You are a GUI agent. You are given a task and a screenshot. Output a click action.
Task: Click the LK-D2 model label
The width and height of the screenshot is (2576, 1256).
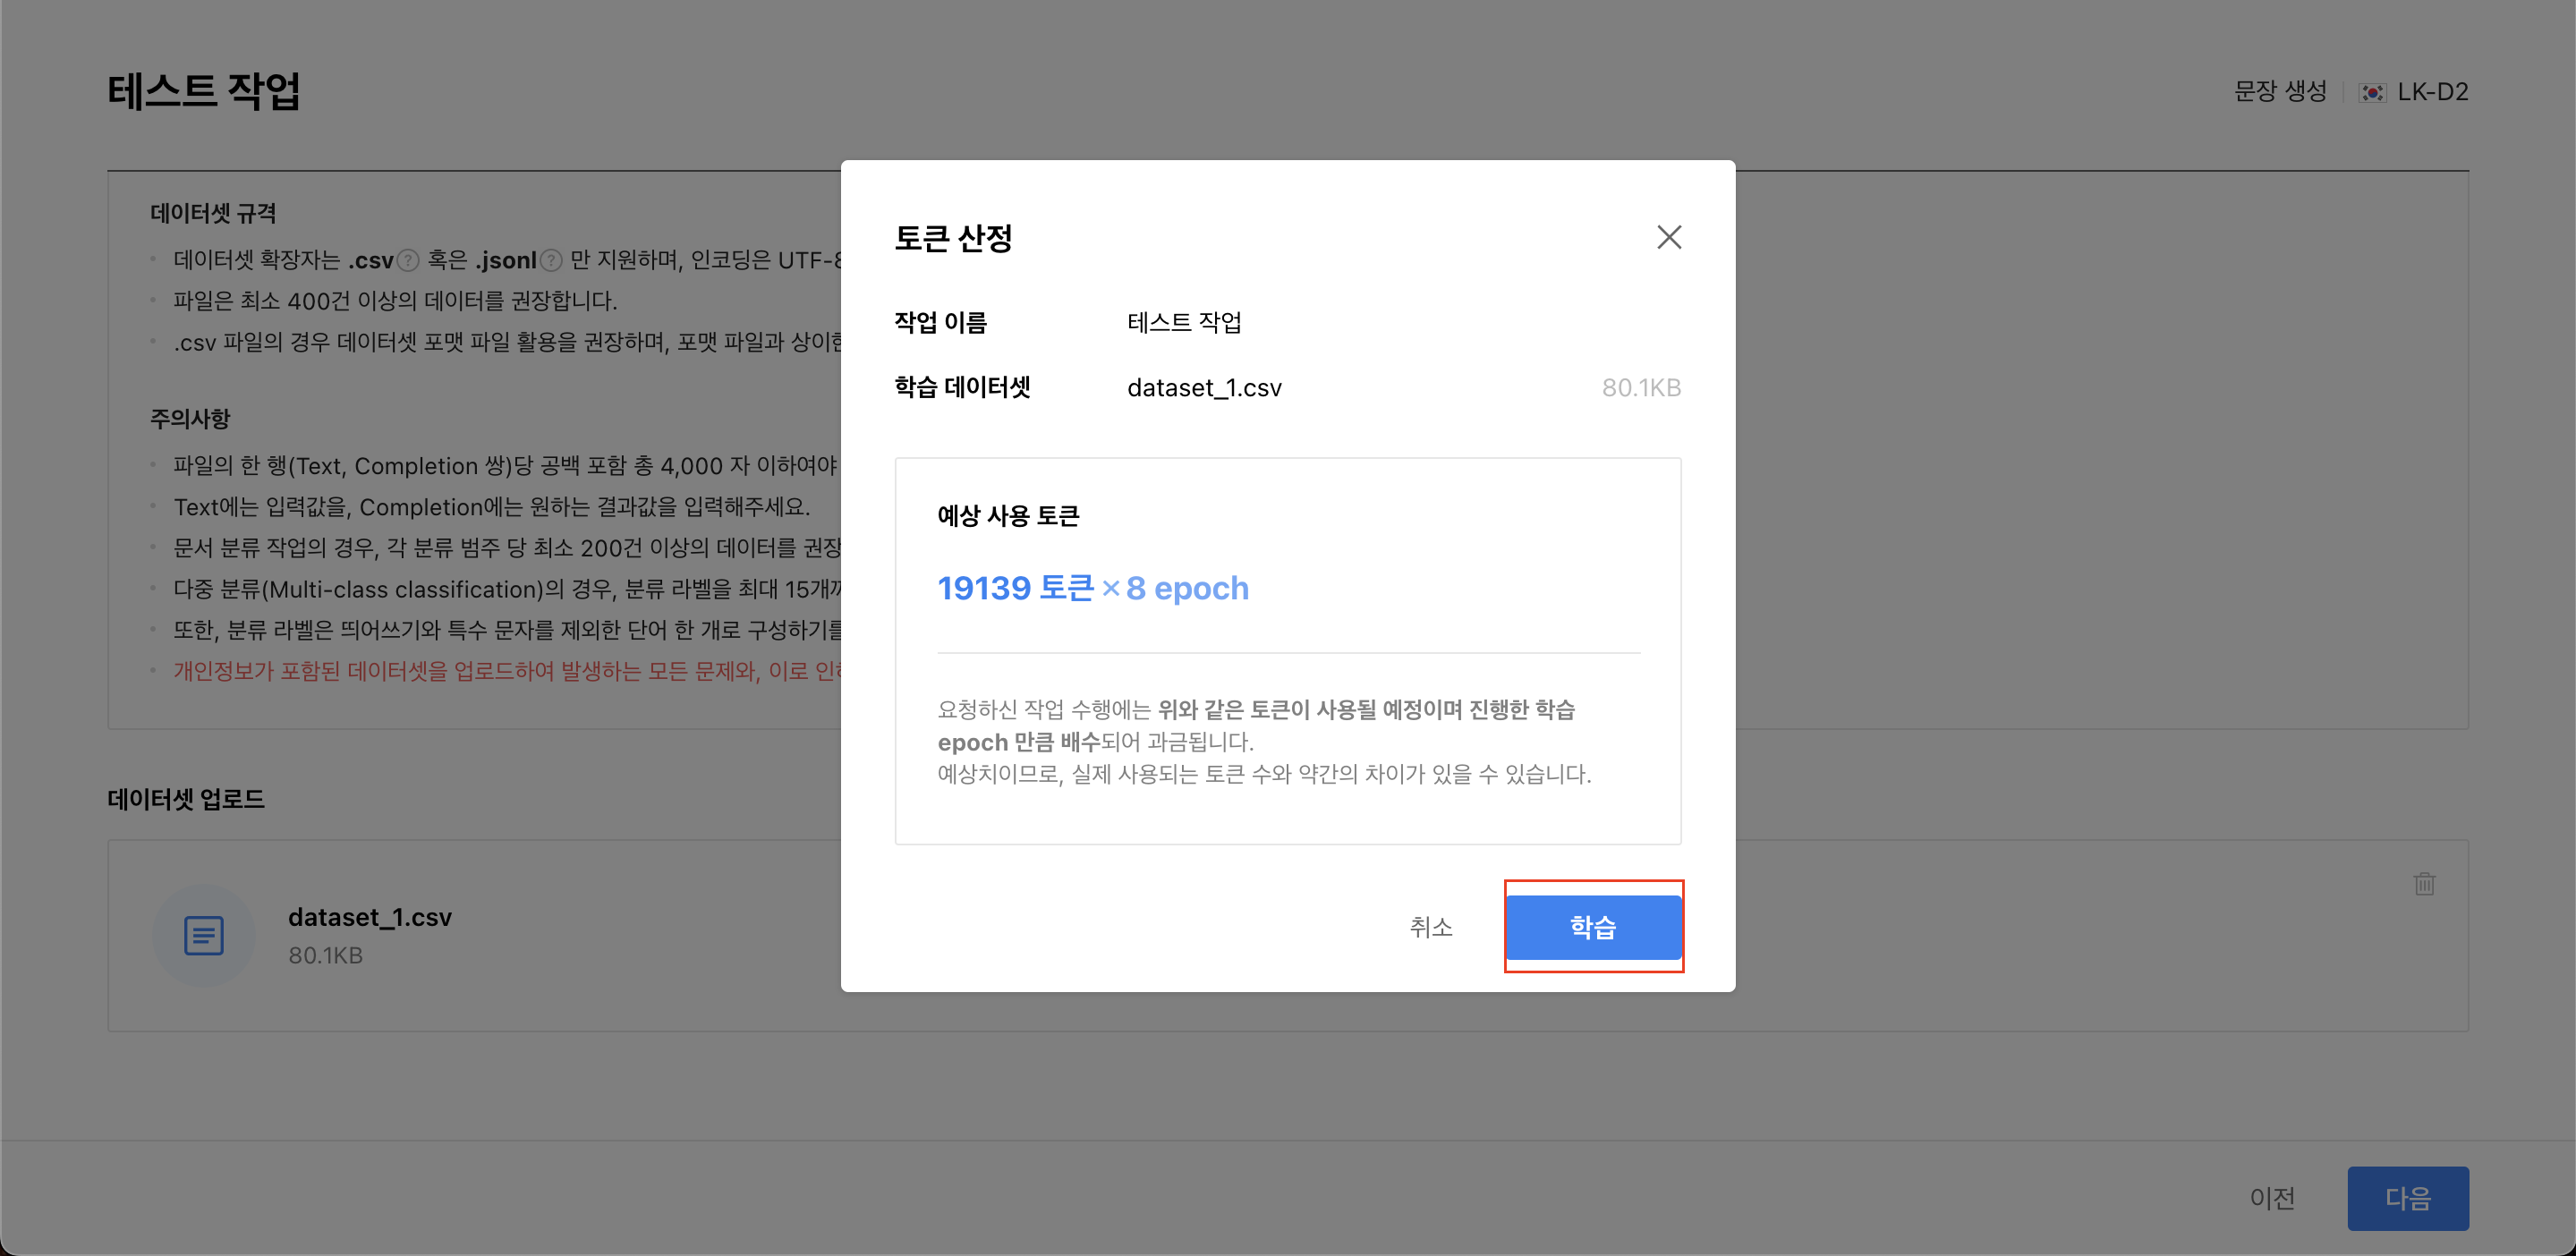(x=2432, y=92)
